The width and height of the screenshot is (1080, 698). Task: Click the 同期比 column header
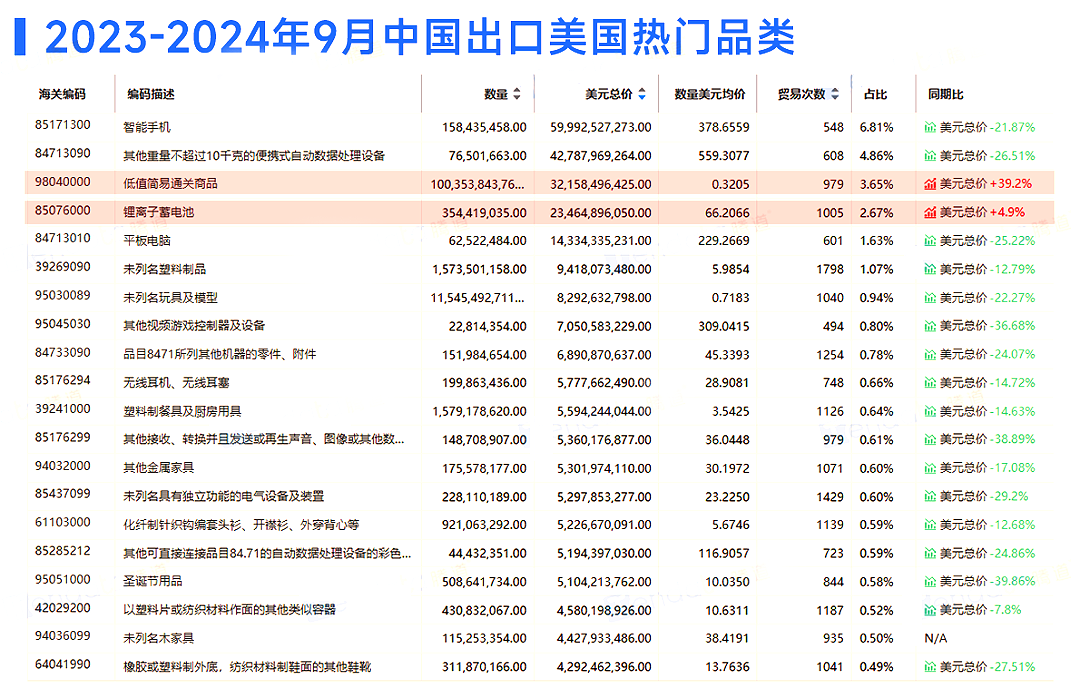tap(946, 94)
